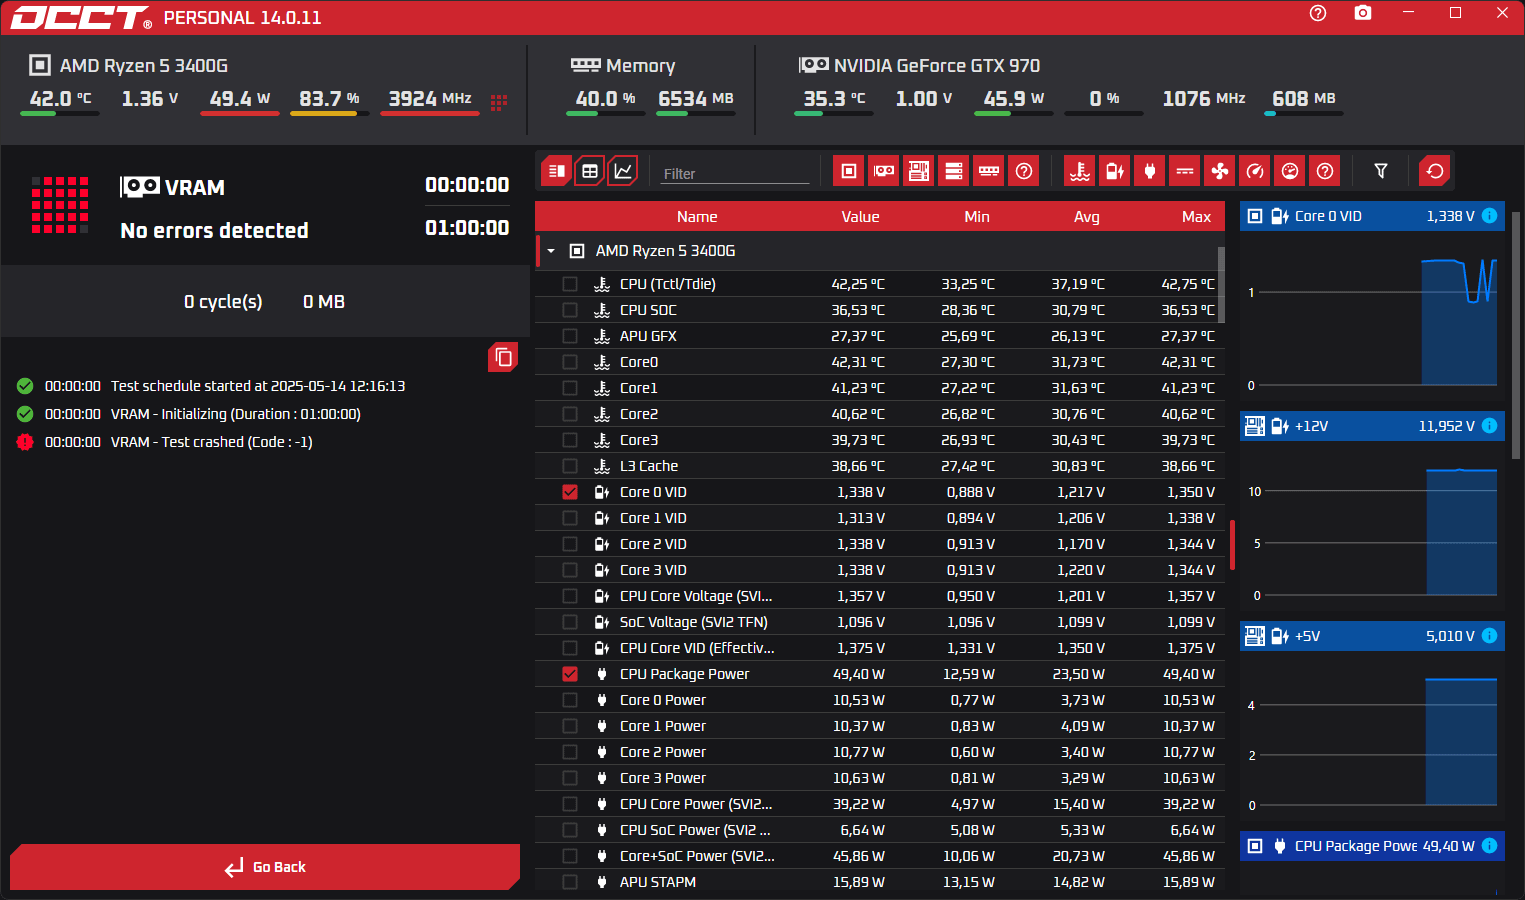
Task: Collapse the AMD Ryzen 5 3400G group
Action: (551, 251)
